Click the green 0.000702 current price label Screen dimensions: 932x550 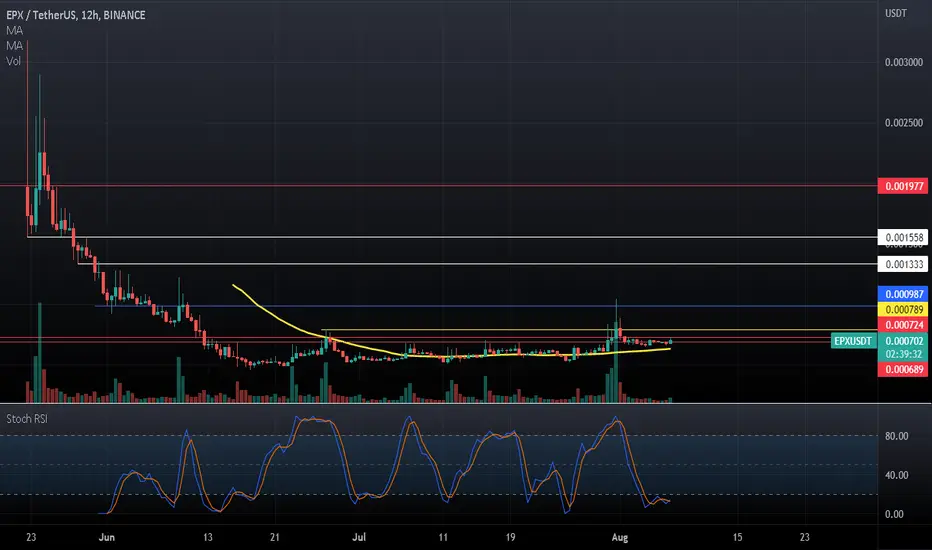click(x=902, y=341)
